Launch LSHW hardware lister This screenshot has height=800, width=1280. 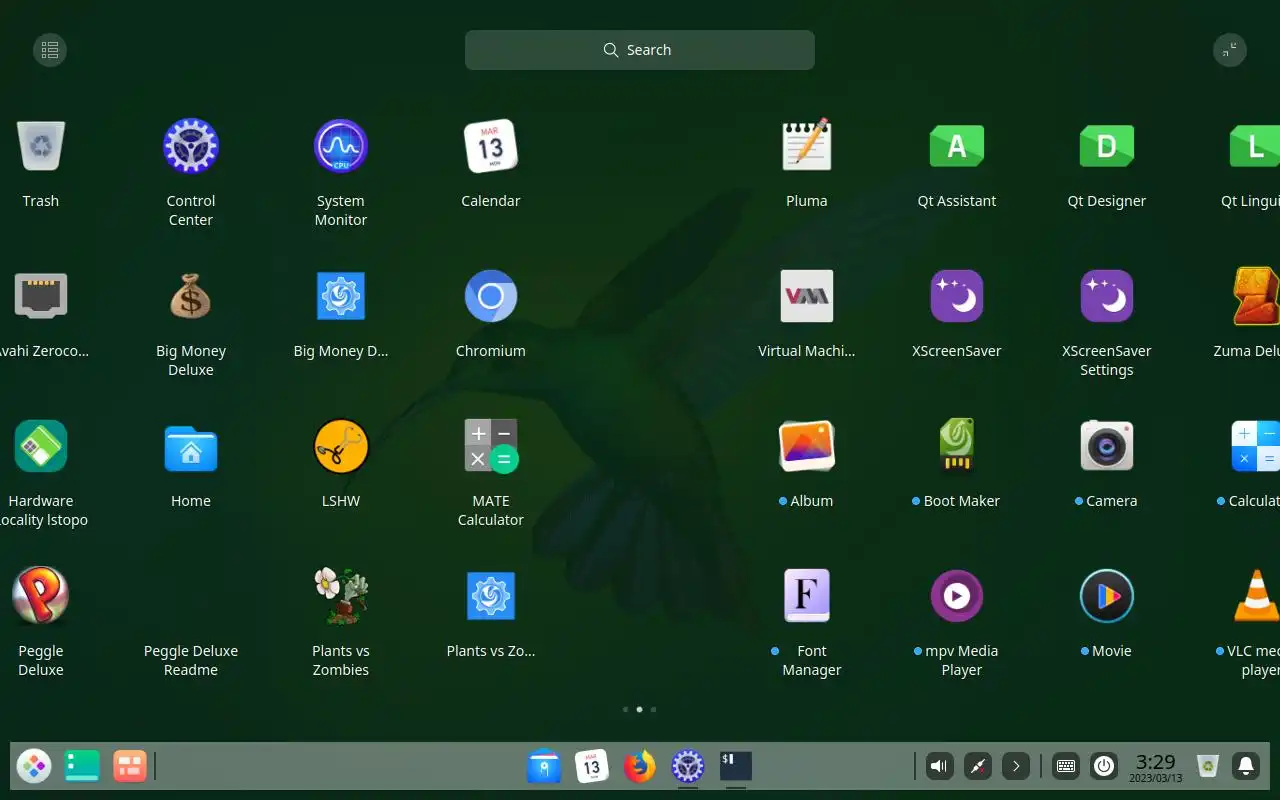coord(341,446)
